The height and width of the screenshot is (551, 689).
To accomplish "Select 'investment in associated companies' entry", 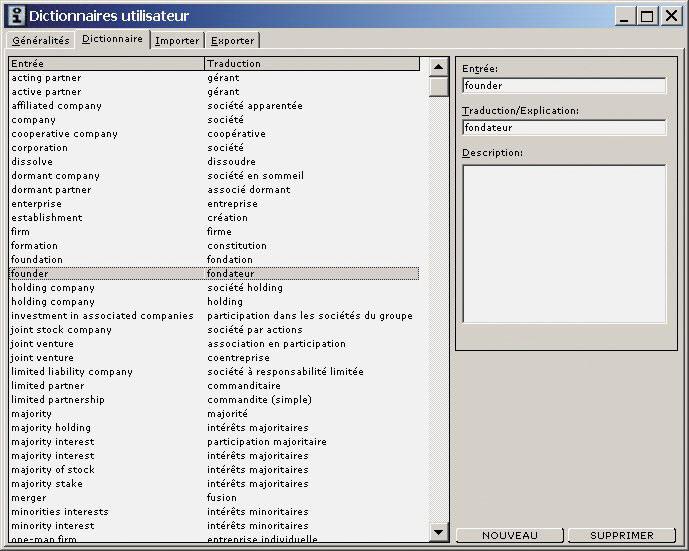I will click(x=214, y=316).
